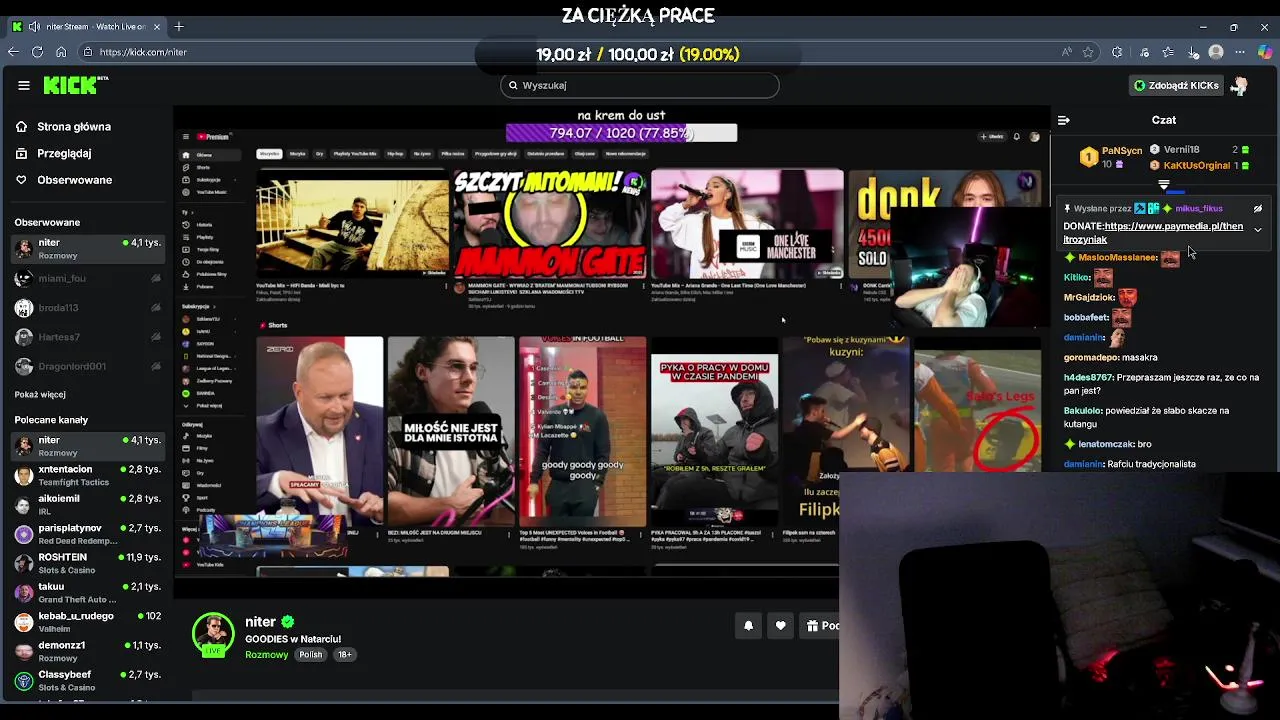
Task: Open the Miłość nie jest dla mnie short
Action: click(x=451, y=432)
